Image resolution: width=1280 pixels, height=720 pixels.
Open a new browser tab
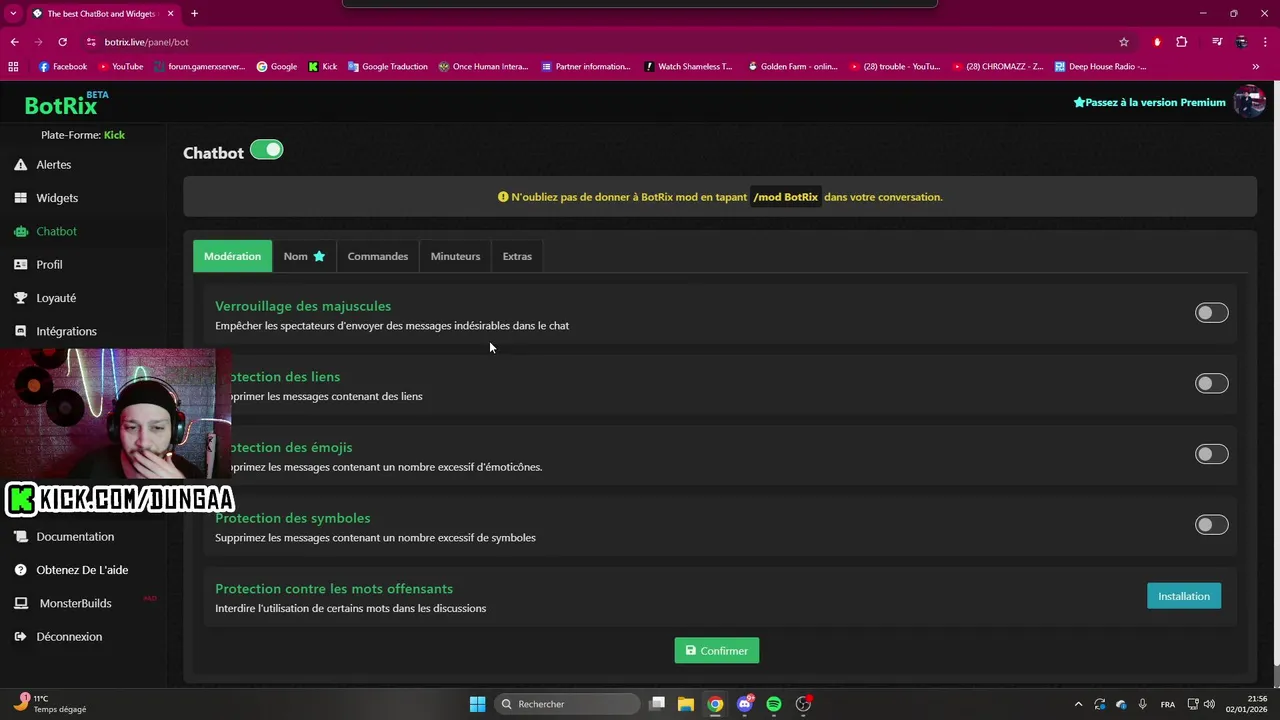click(194, 14)
